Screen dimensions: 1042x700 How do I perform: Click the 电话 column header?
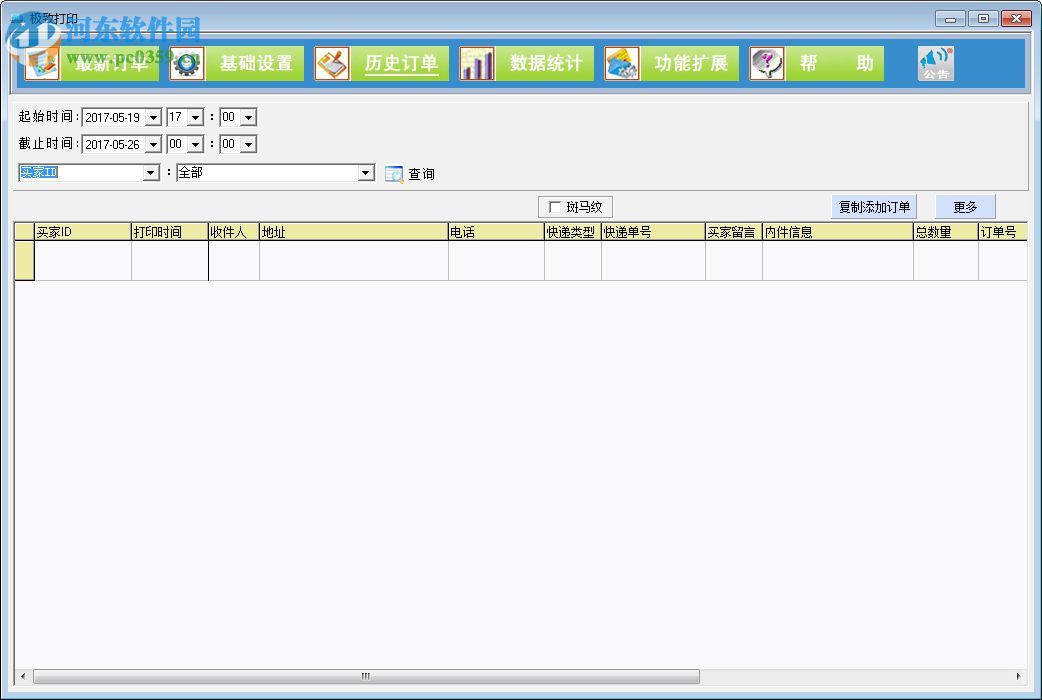point(496,232)
